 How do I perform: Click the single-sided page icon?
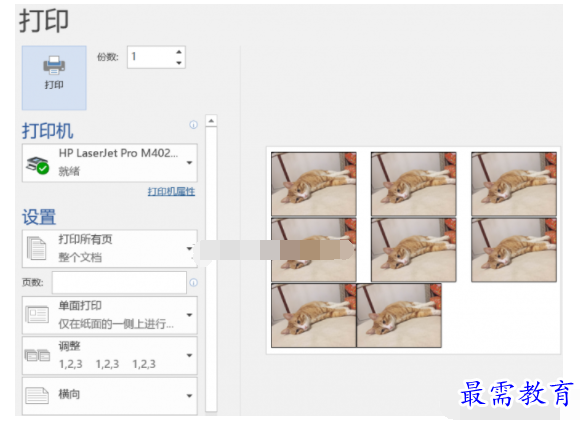point(37,315)
